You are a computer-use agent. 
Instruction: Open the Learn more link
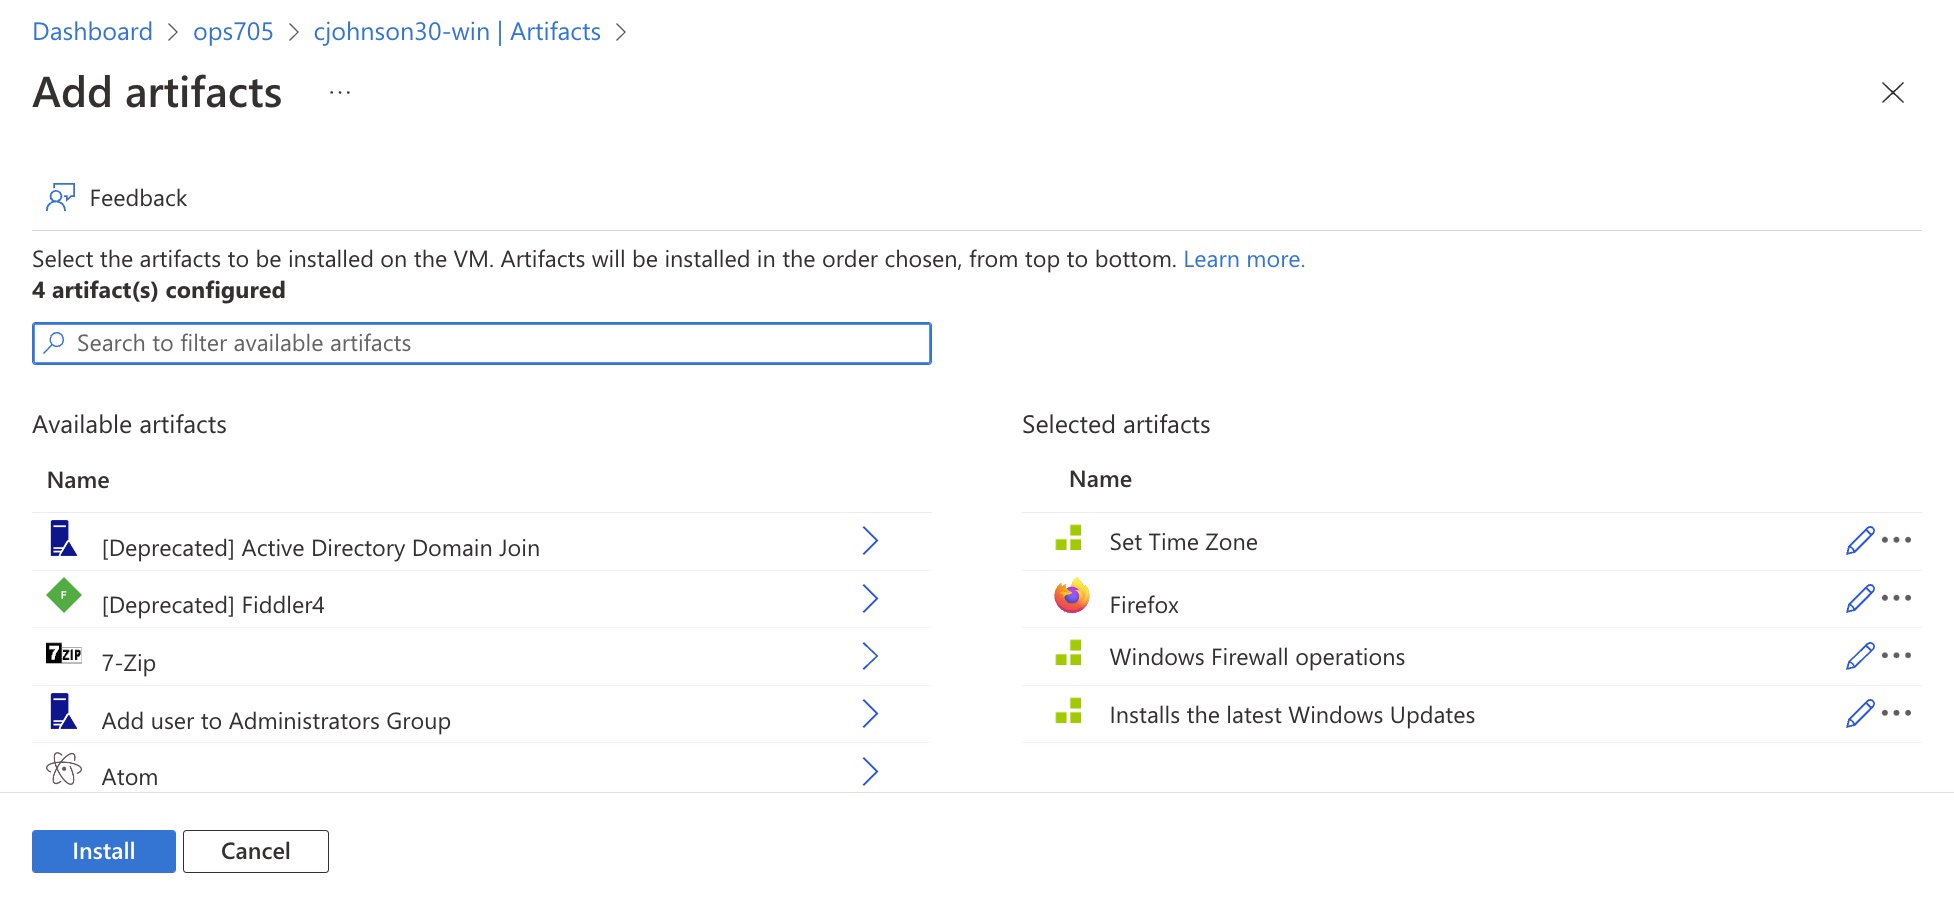pos(1243,258)
